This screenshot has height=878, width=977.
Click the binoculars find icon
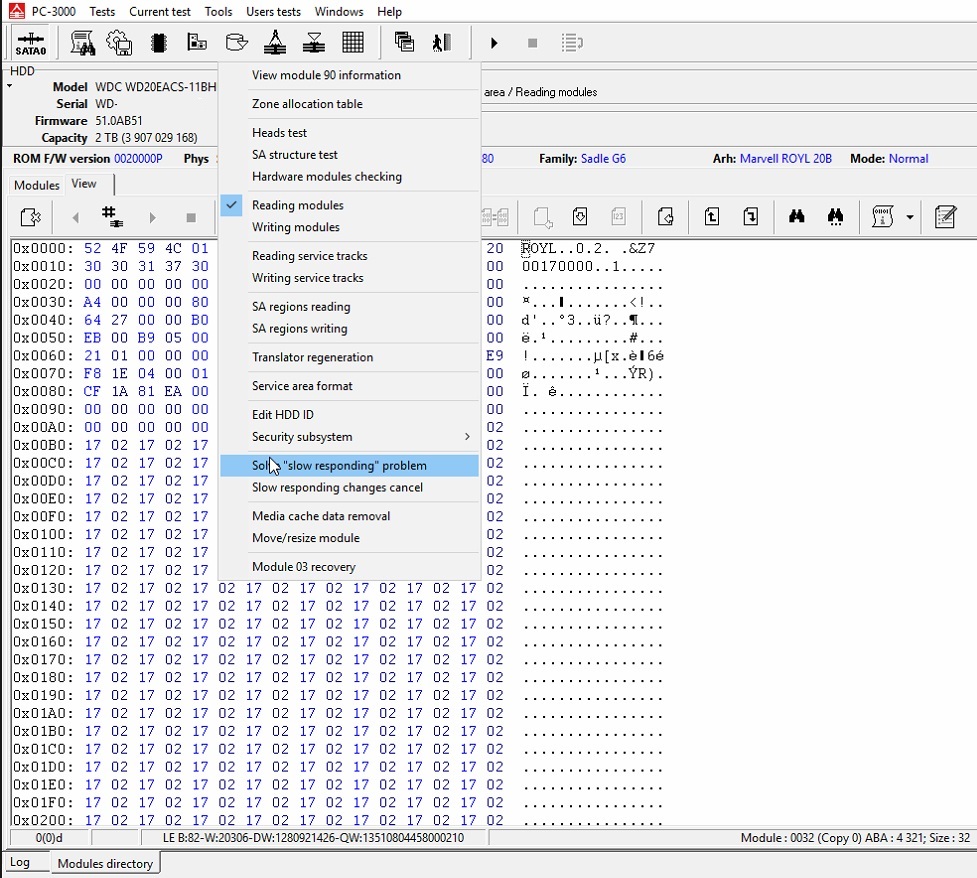tap(796, 216)
